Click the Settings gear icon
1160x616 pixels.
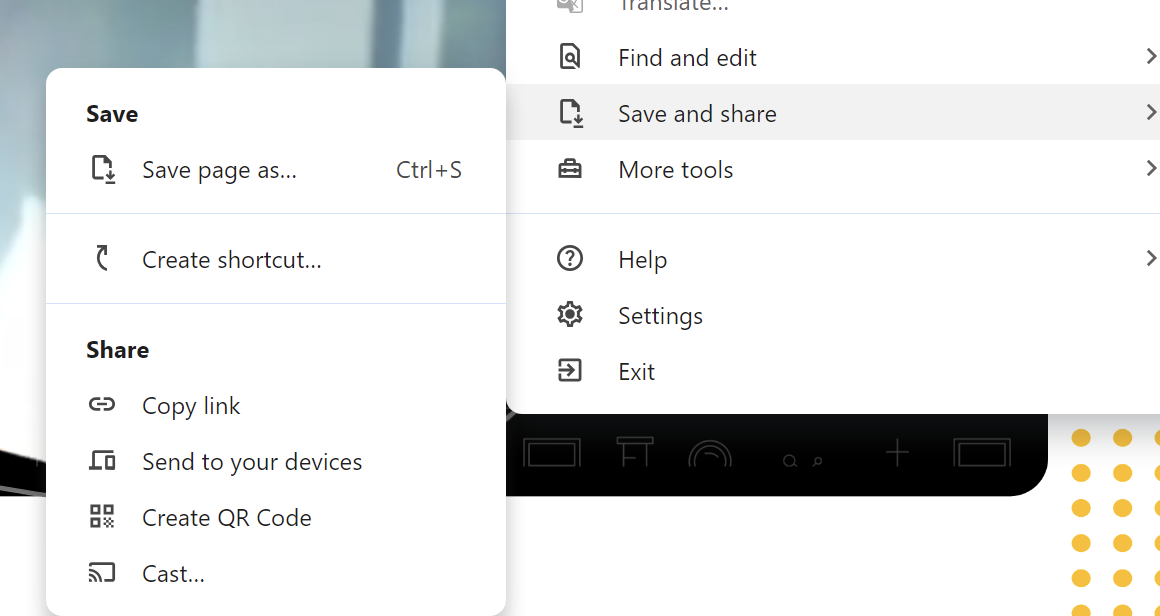coord(569,314)
